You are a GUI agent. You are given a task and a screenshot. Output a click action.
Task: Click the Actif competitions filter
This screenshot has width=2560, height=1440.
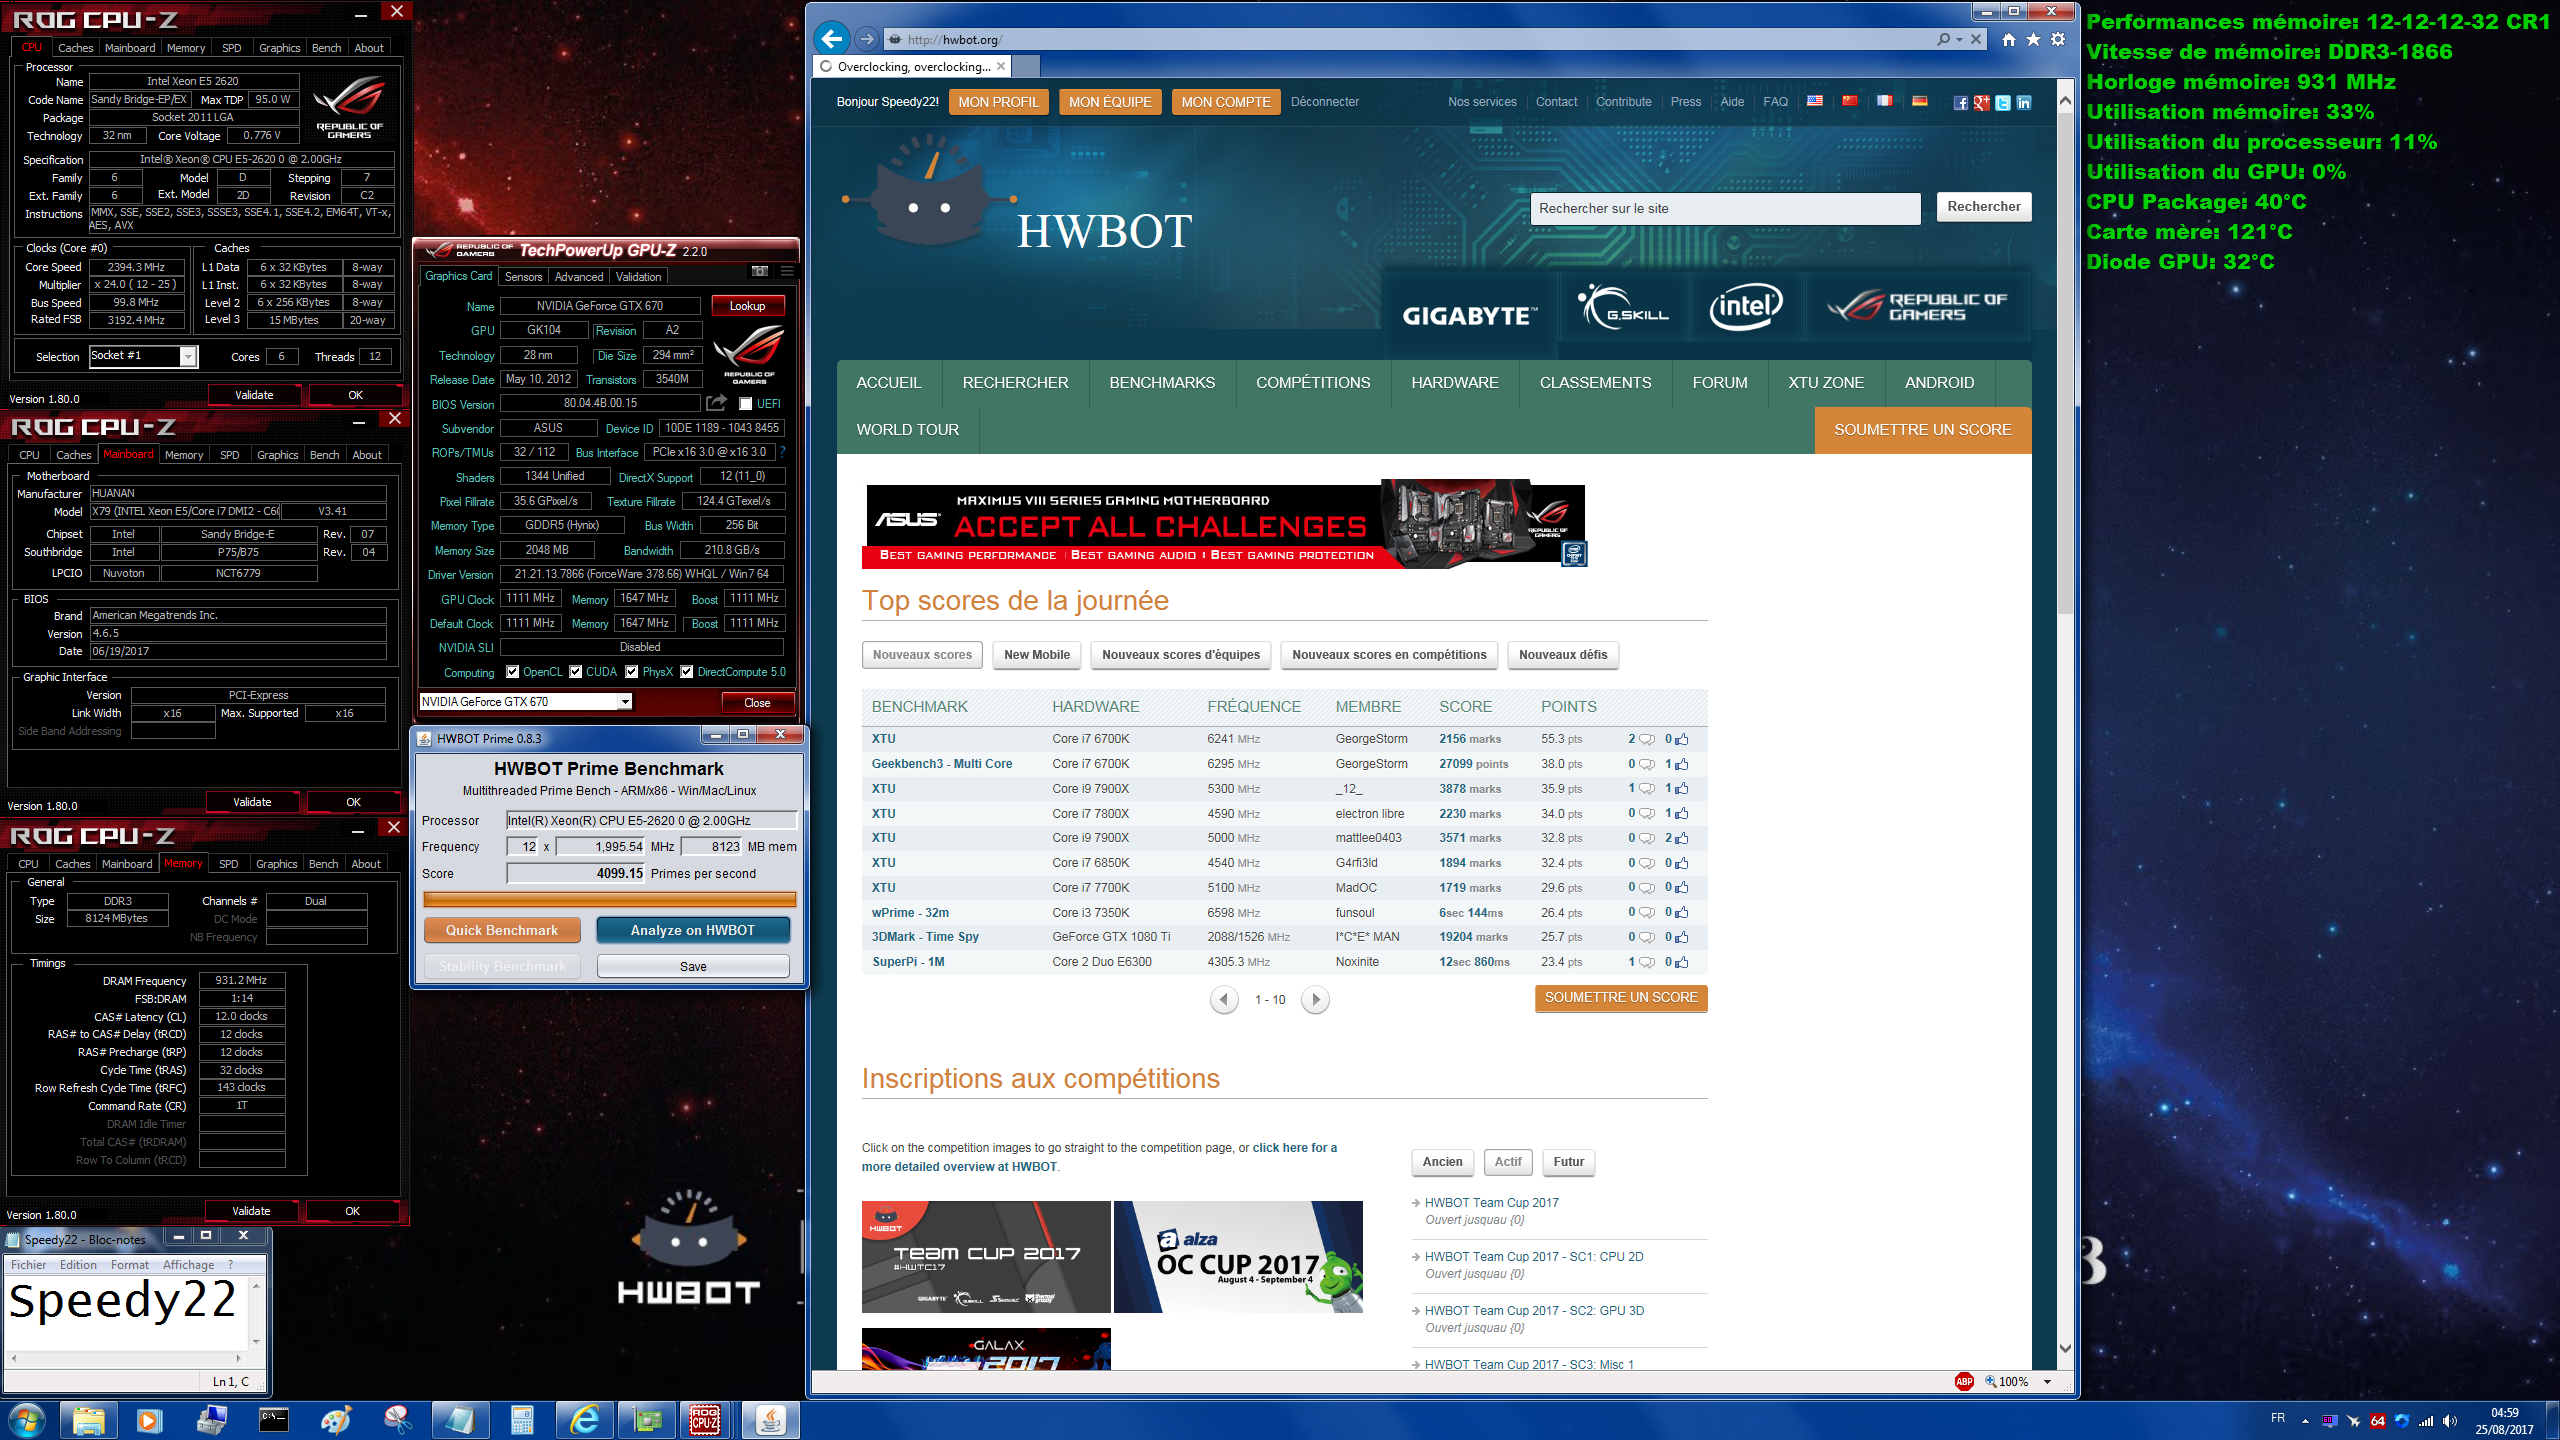point(1508,1162)
